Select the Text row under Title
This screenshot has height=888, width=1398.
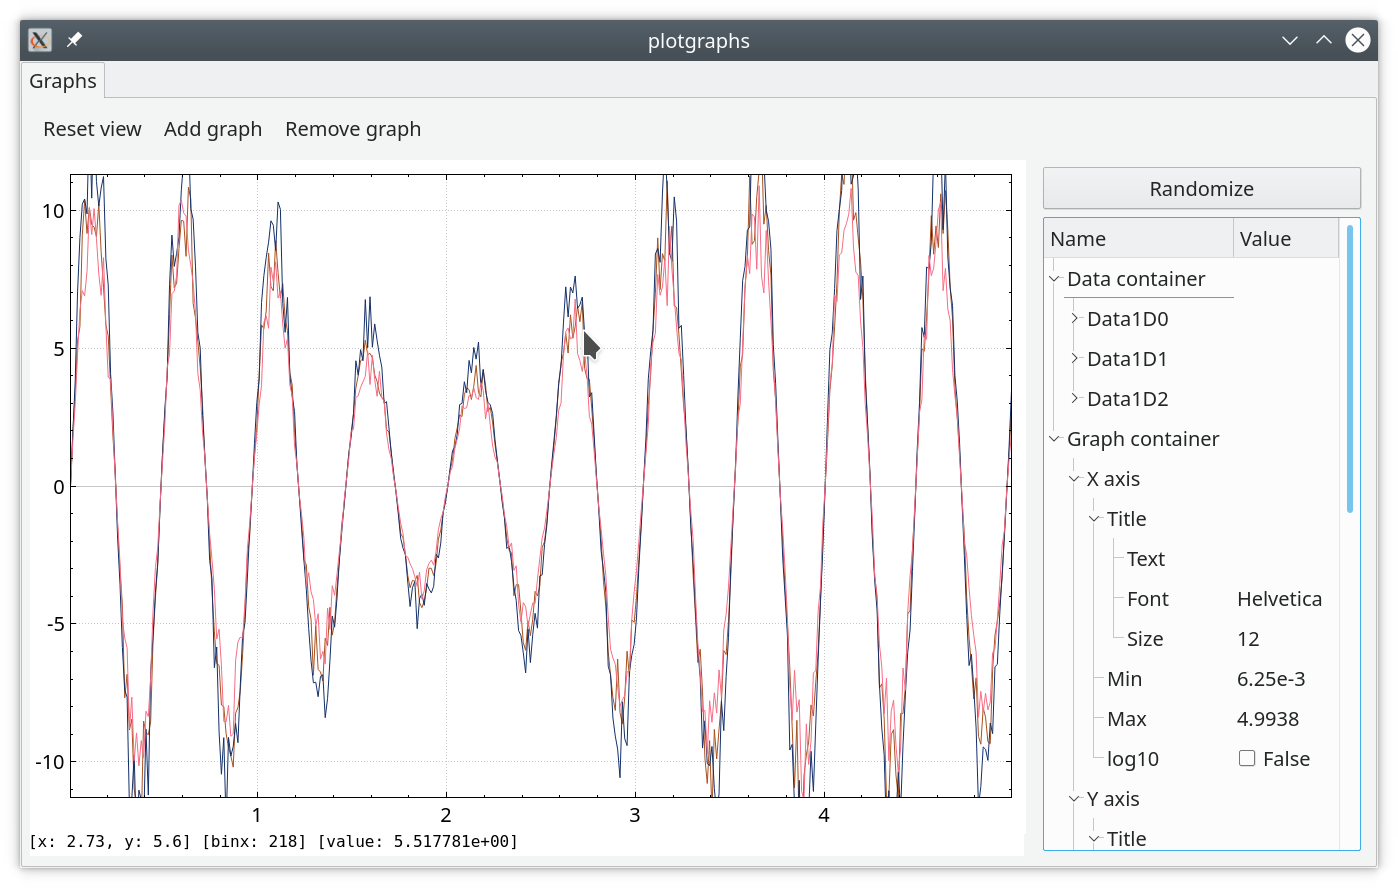[x=1146, y=559]
